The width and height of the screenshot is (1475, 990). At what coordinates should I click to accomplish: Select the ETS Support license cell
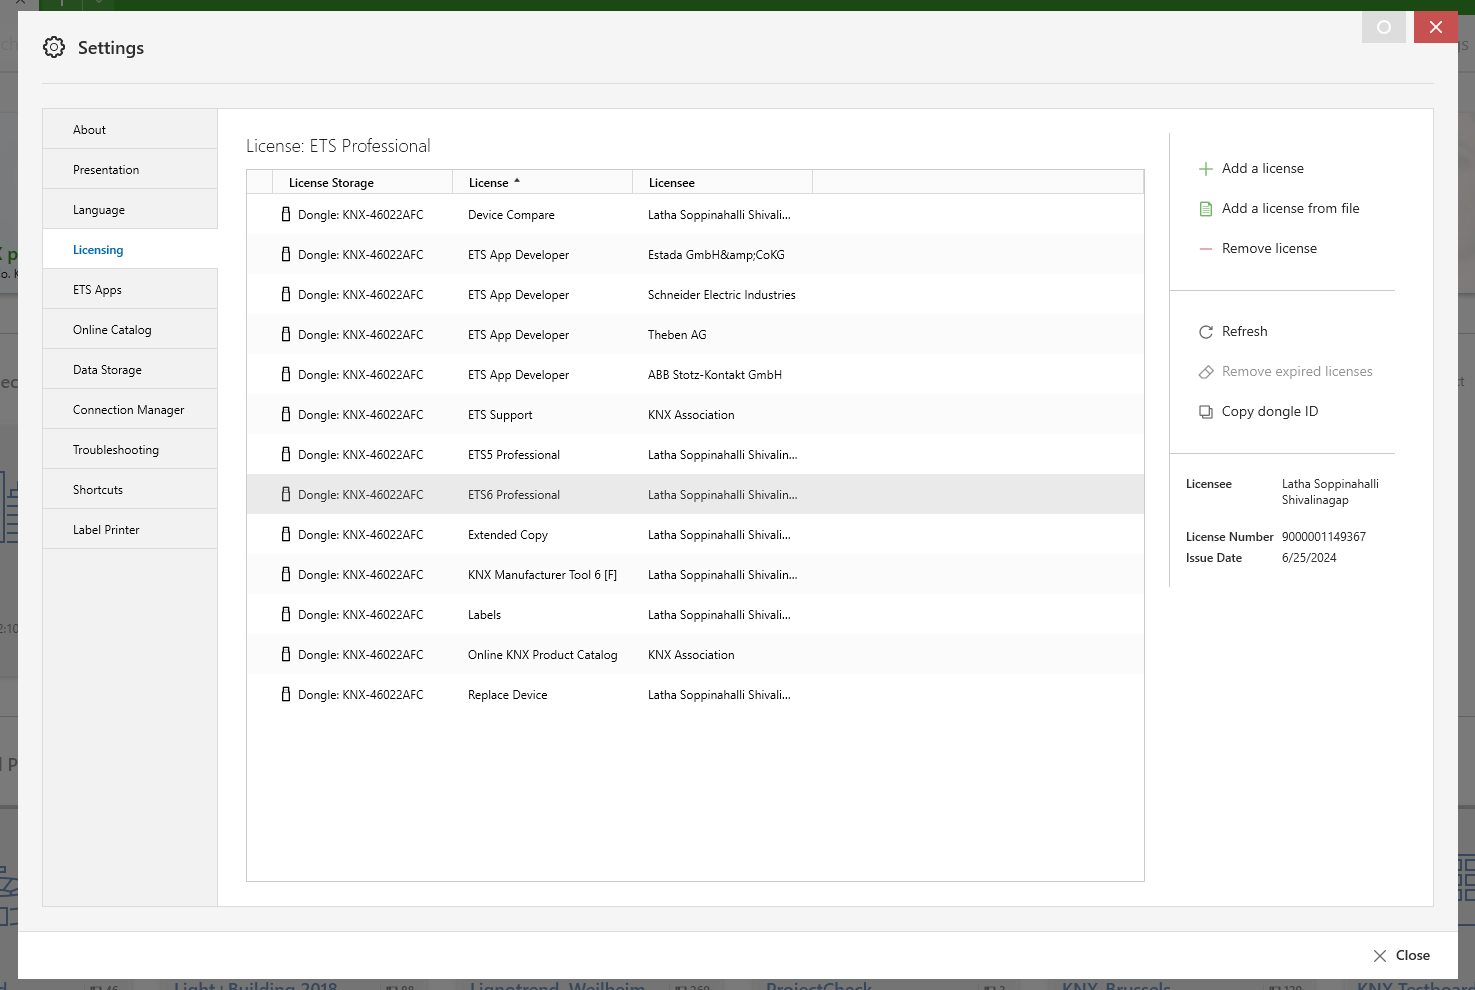click(x=500, y=414)
